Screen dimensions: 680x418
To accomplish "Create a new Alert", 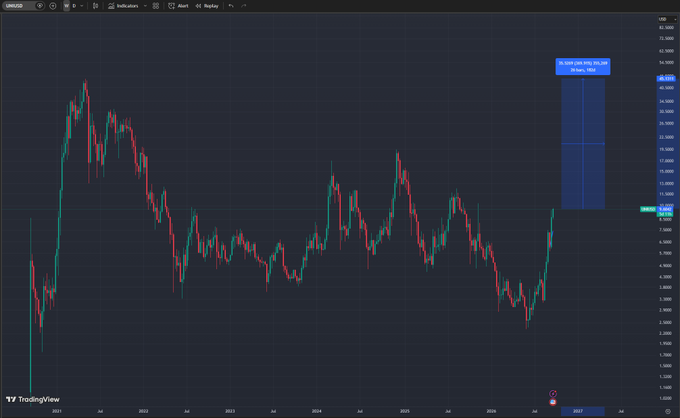I will coord(178,6).
